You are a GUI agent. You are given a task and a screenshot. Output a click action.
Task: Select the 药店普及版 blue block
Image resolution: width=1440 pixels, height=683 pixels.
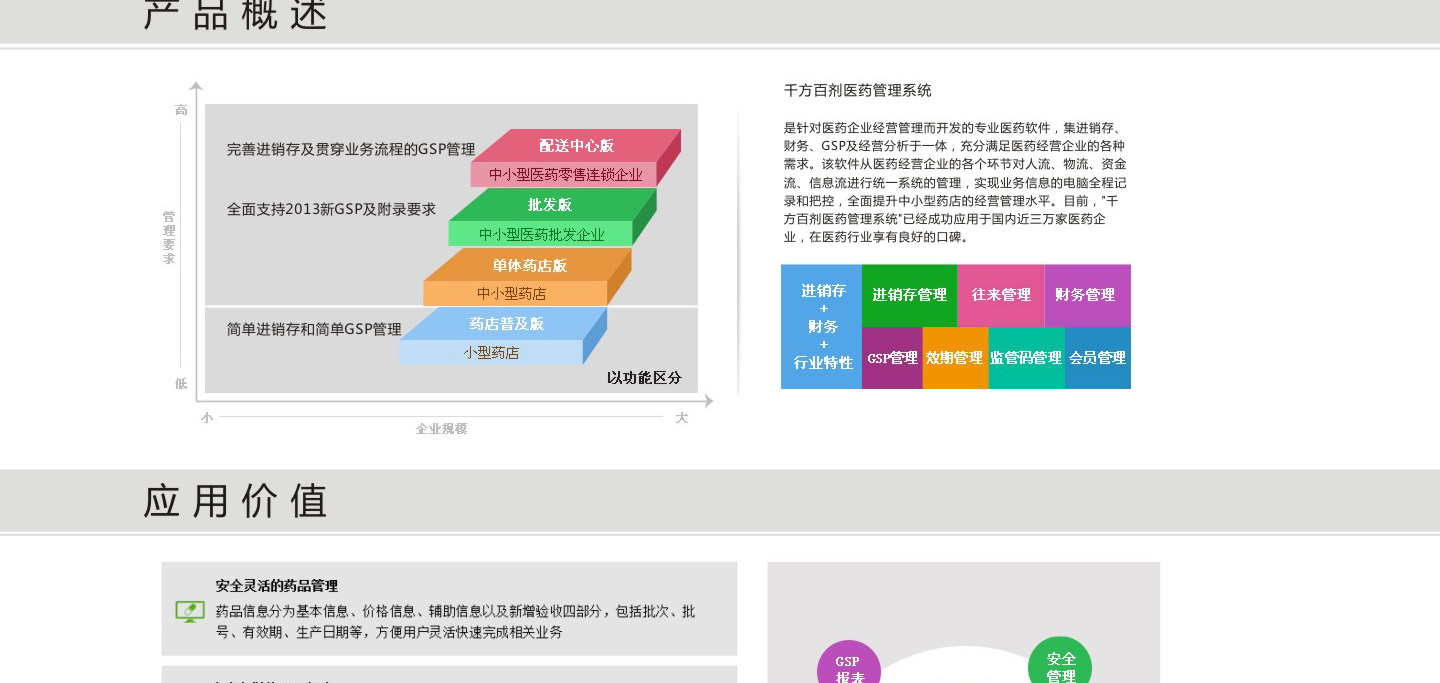pyautogui.click(x=506, y=324)
